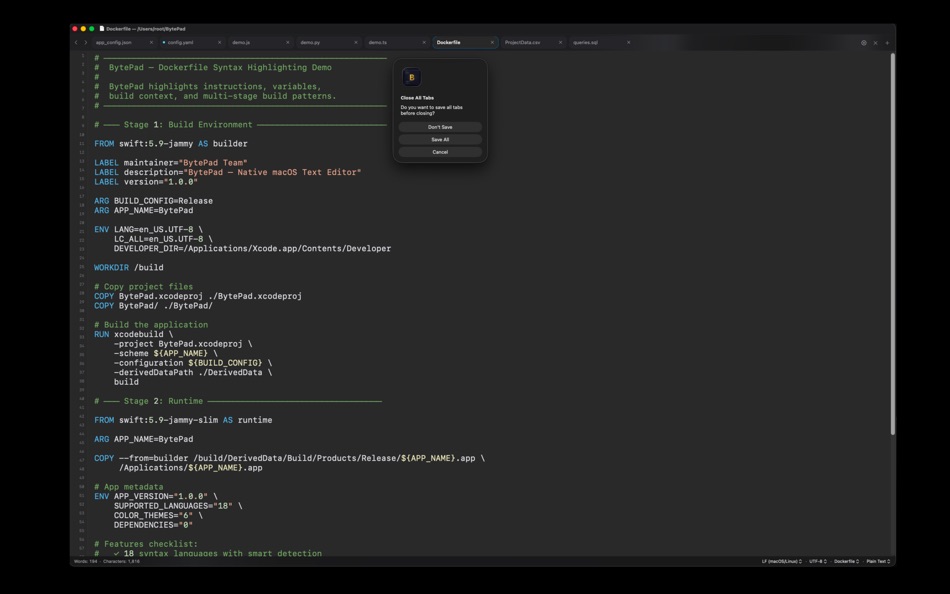950x594 pixels.
Task: Click the BytePad app icon in the dialog
Action: point(411,76)
